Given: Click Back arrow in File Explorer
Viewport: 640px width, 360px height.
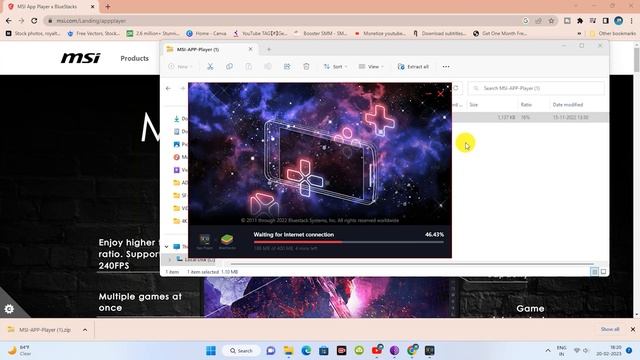Looking at the screenshot, I should 169,88.
